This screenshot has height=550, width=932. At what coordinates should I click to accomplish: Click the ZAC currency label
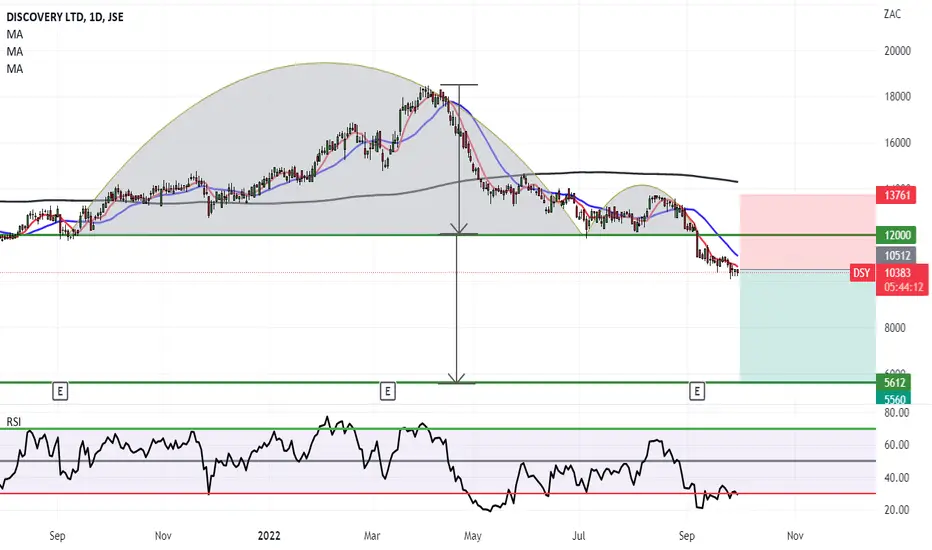click(892, 14)
